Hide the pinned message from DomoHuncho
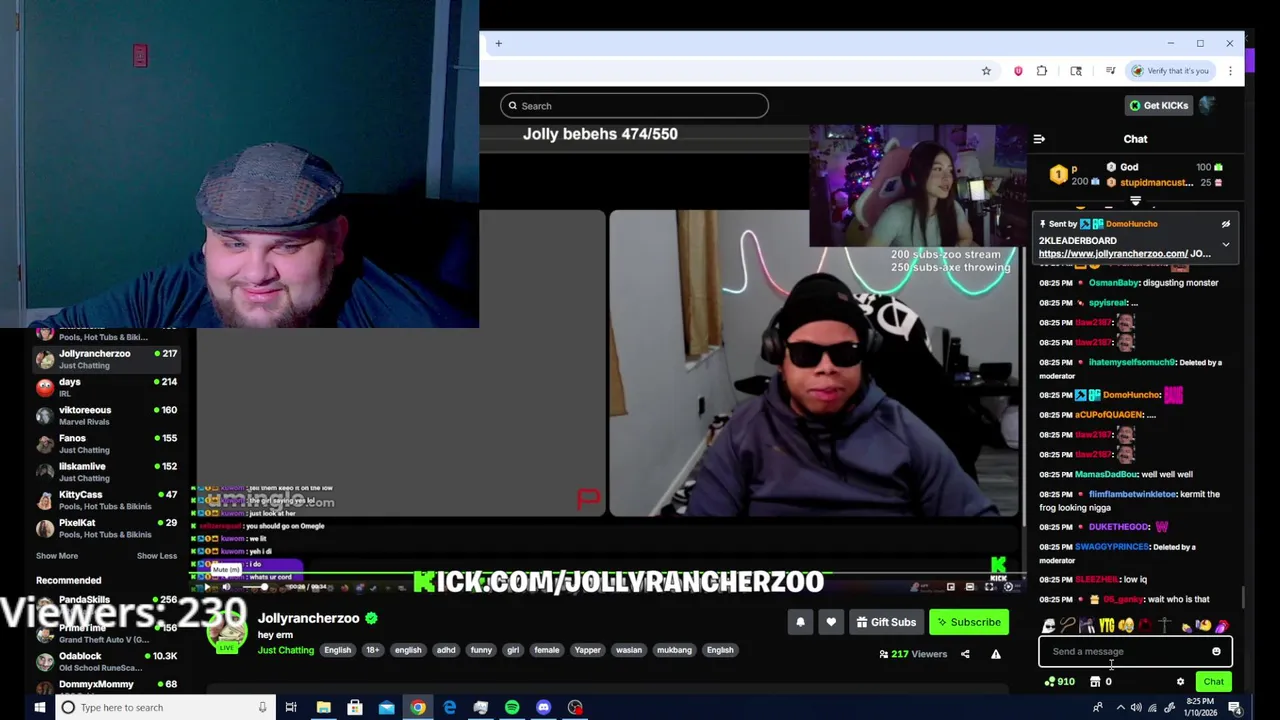1280x720 pixels. [x=1226, y=224]
